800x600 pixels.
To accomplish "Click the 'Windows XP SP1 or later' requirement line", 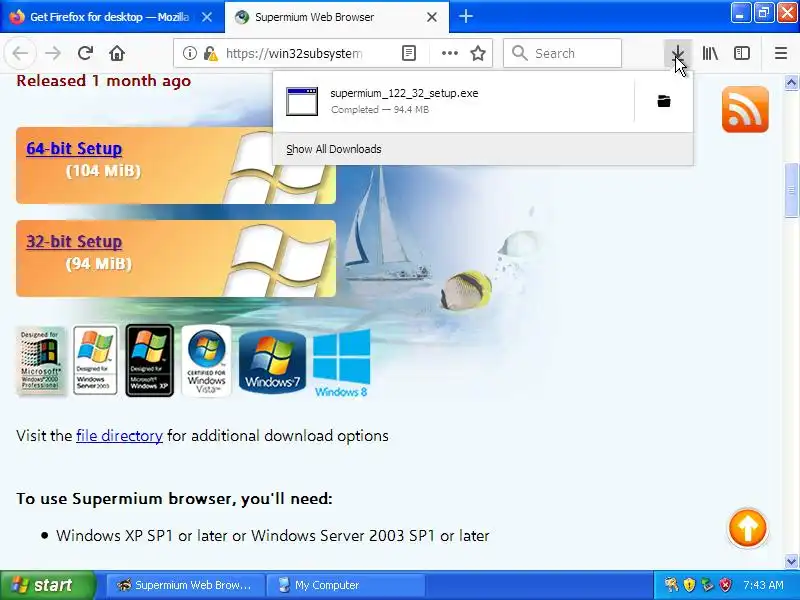I will tap(272, 535).
